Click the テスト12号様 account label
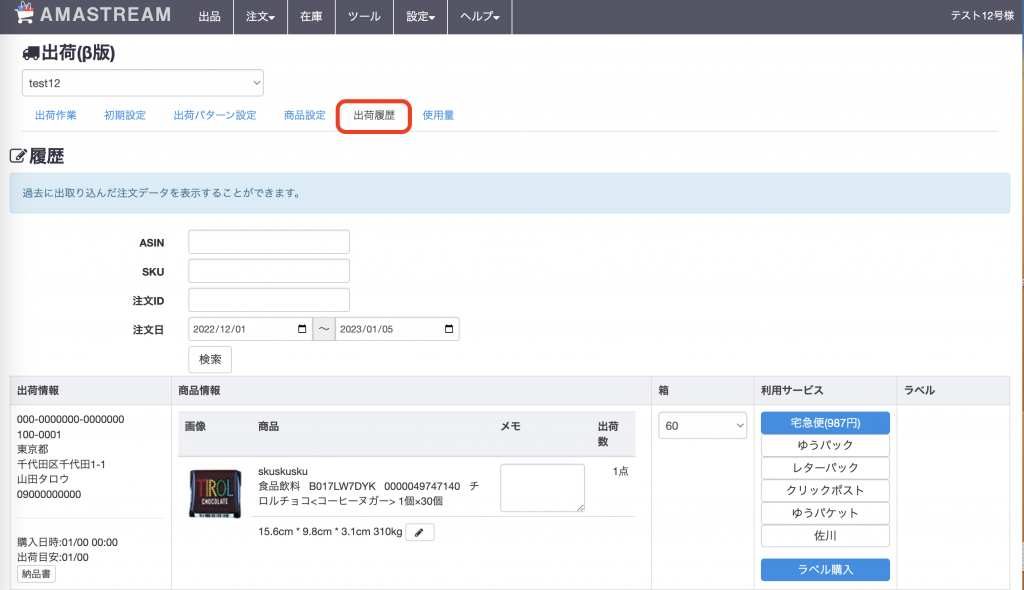 click(x=982, y=16)
